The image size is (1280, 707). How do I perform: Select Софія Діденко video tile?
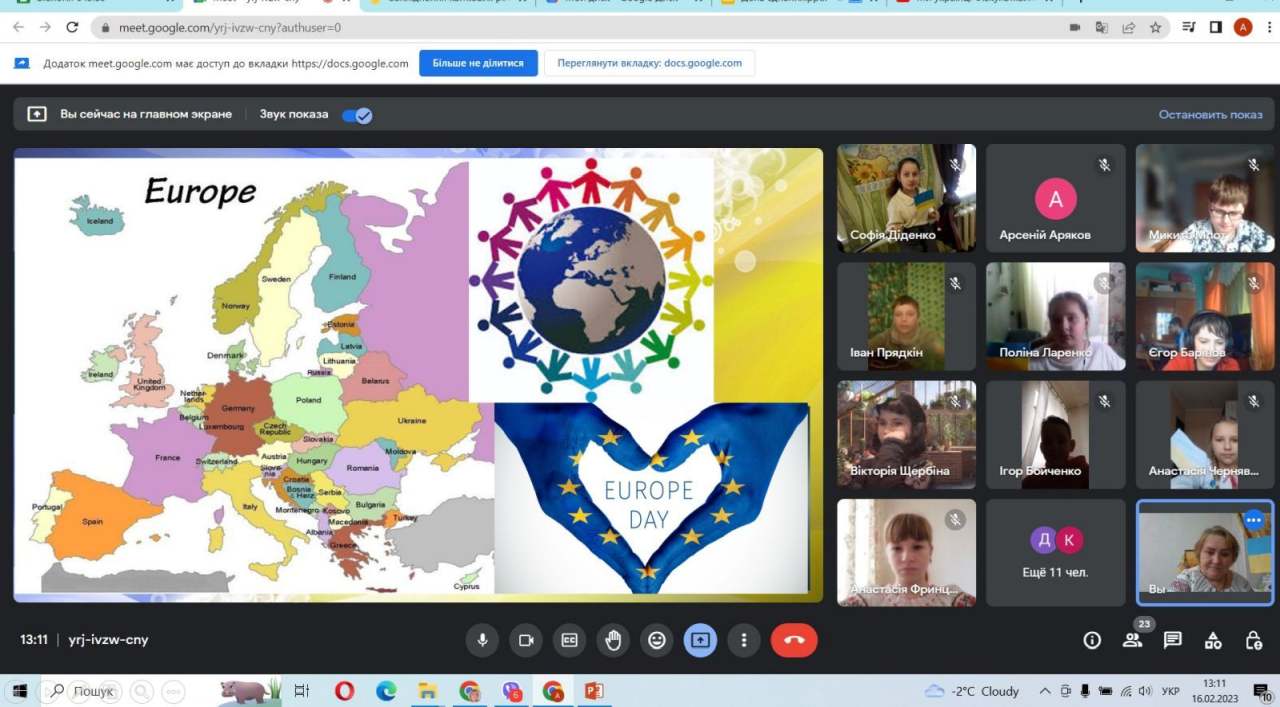906,198
